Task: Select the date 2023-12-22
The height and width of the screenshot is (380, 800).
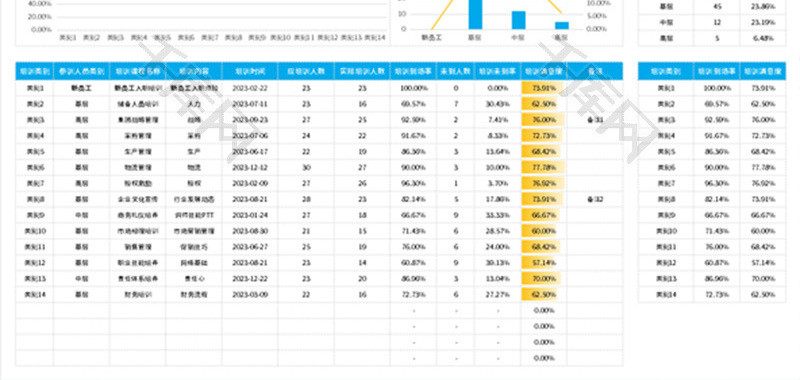Action: (x=249, y=278)
